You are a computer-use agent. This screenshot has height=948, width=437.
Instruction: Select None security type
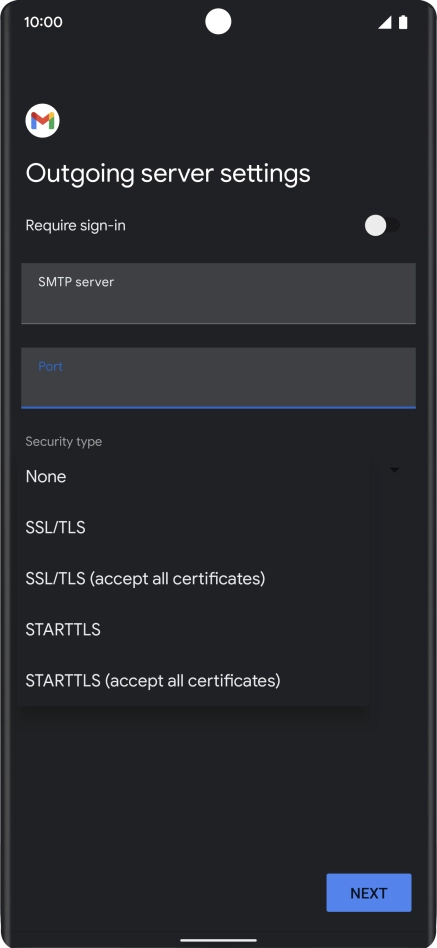tap(193, 476)
